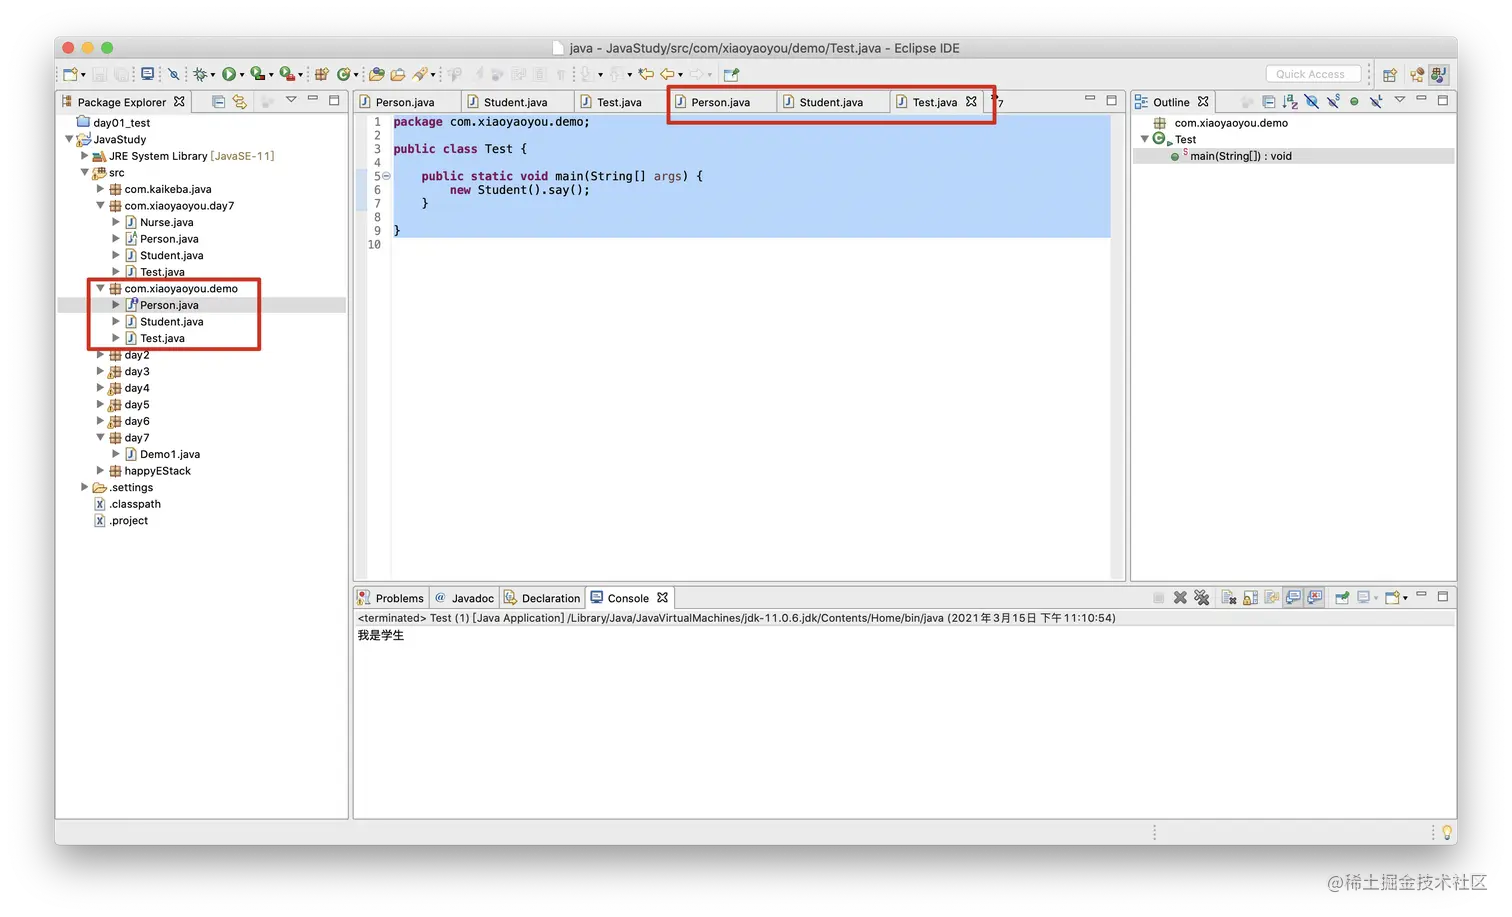
Task: Start debugging with the bug icon
Action: click(x=200, y=74)
